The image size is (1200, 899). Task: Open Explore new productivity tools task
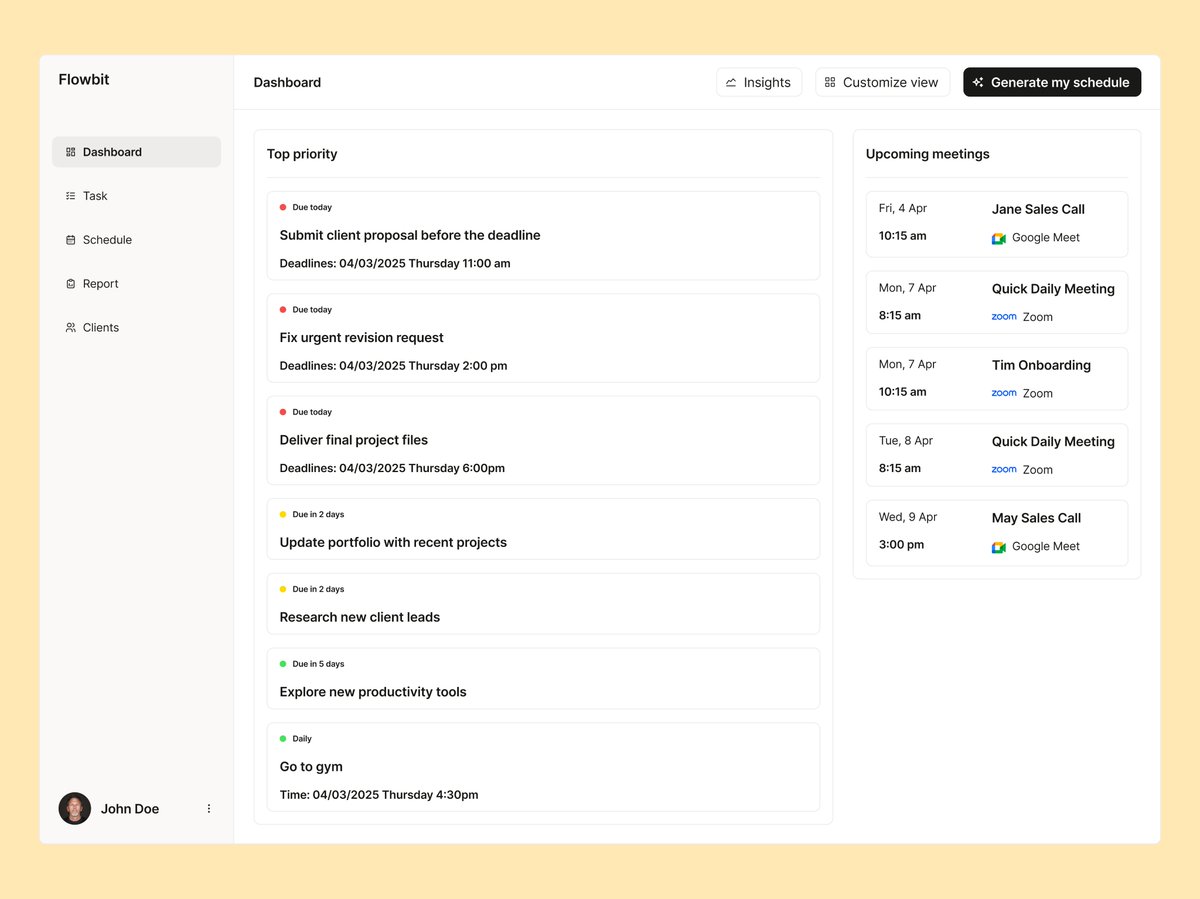click(x=543, y=679)
